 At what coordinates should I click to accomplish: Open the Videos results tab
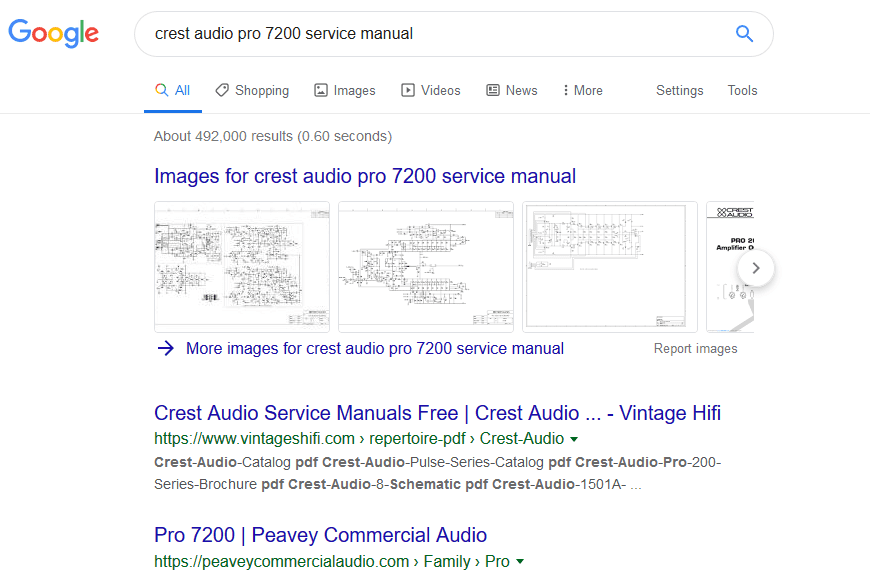430,90
